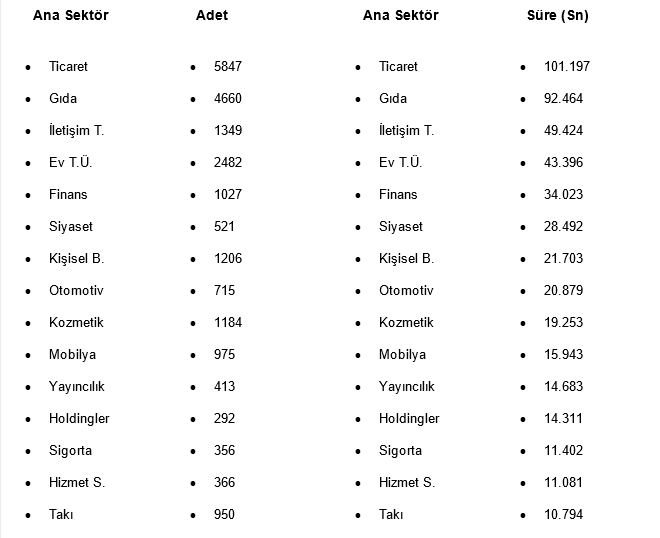Select the Adet value 1349
Image resolution: width=660 pixels, height=538 pixels.
(228, 130)
